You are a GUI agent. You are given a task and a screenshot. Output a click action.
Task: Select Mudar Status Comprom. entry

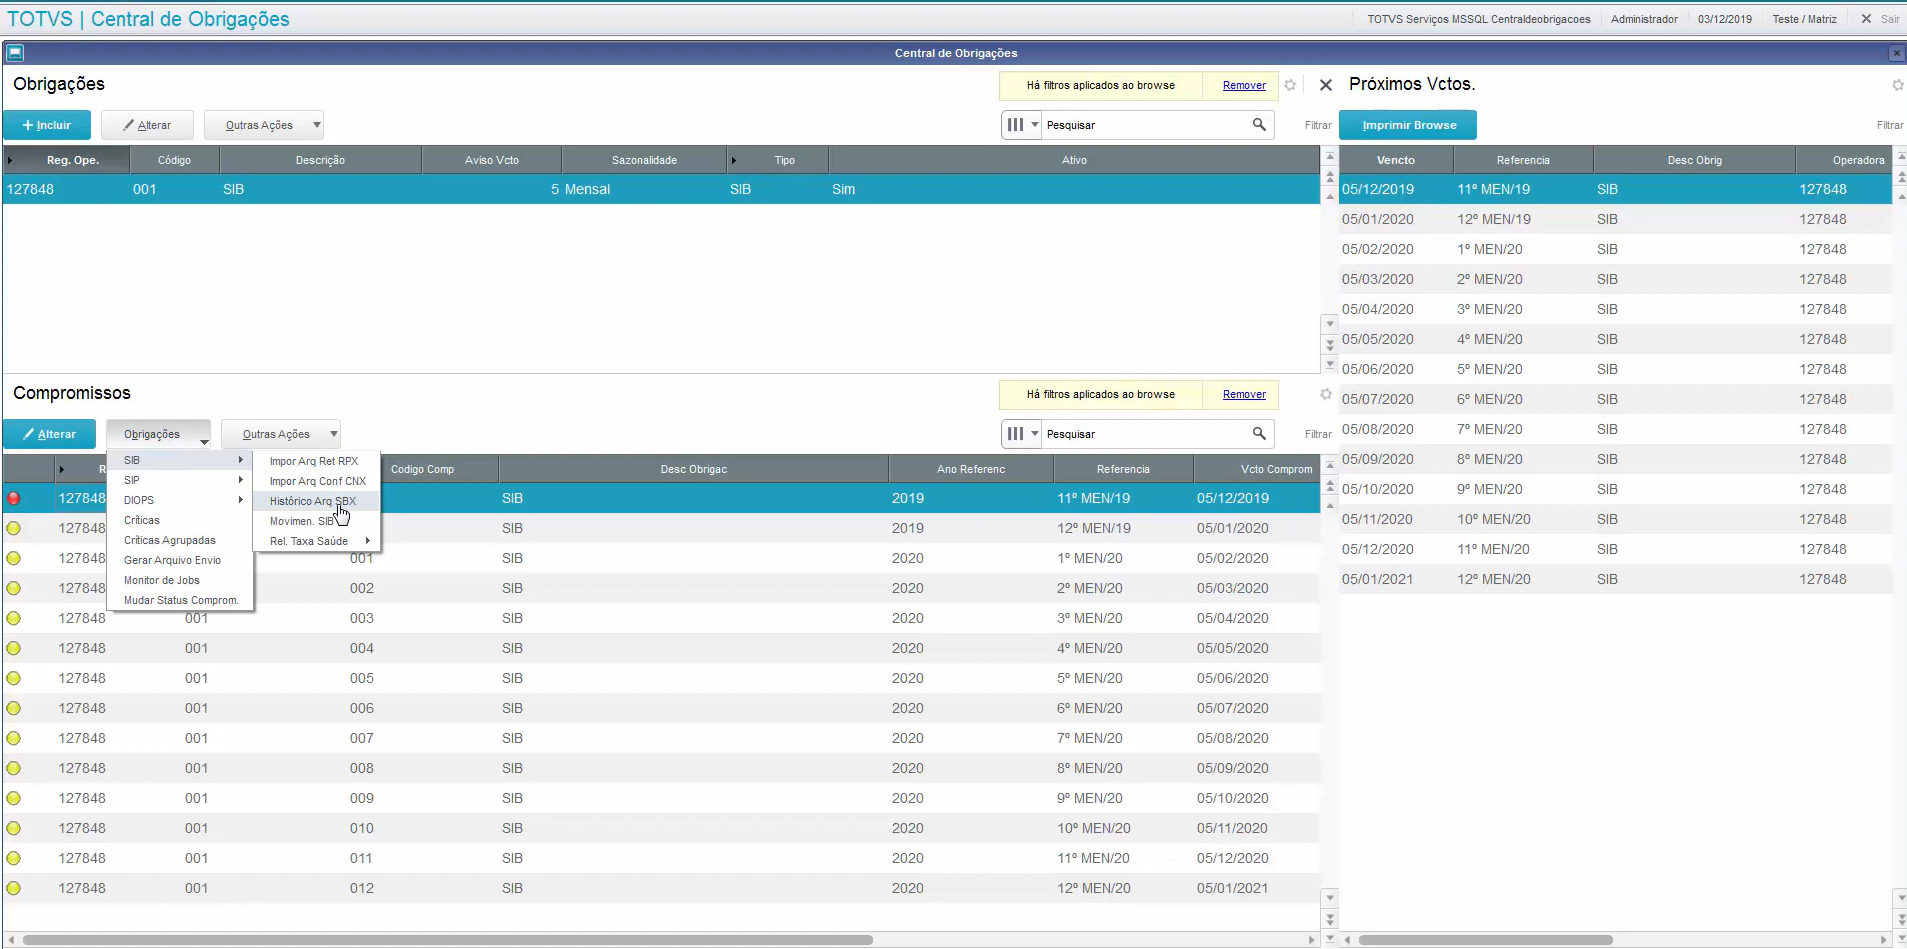tap(180, 600)
